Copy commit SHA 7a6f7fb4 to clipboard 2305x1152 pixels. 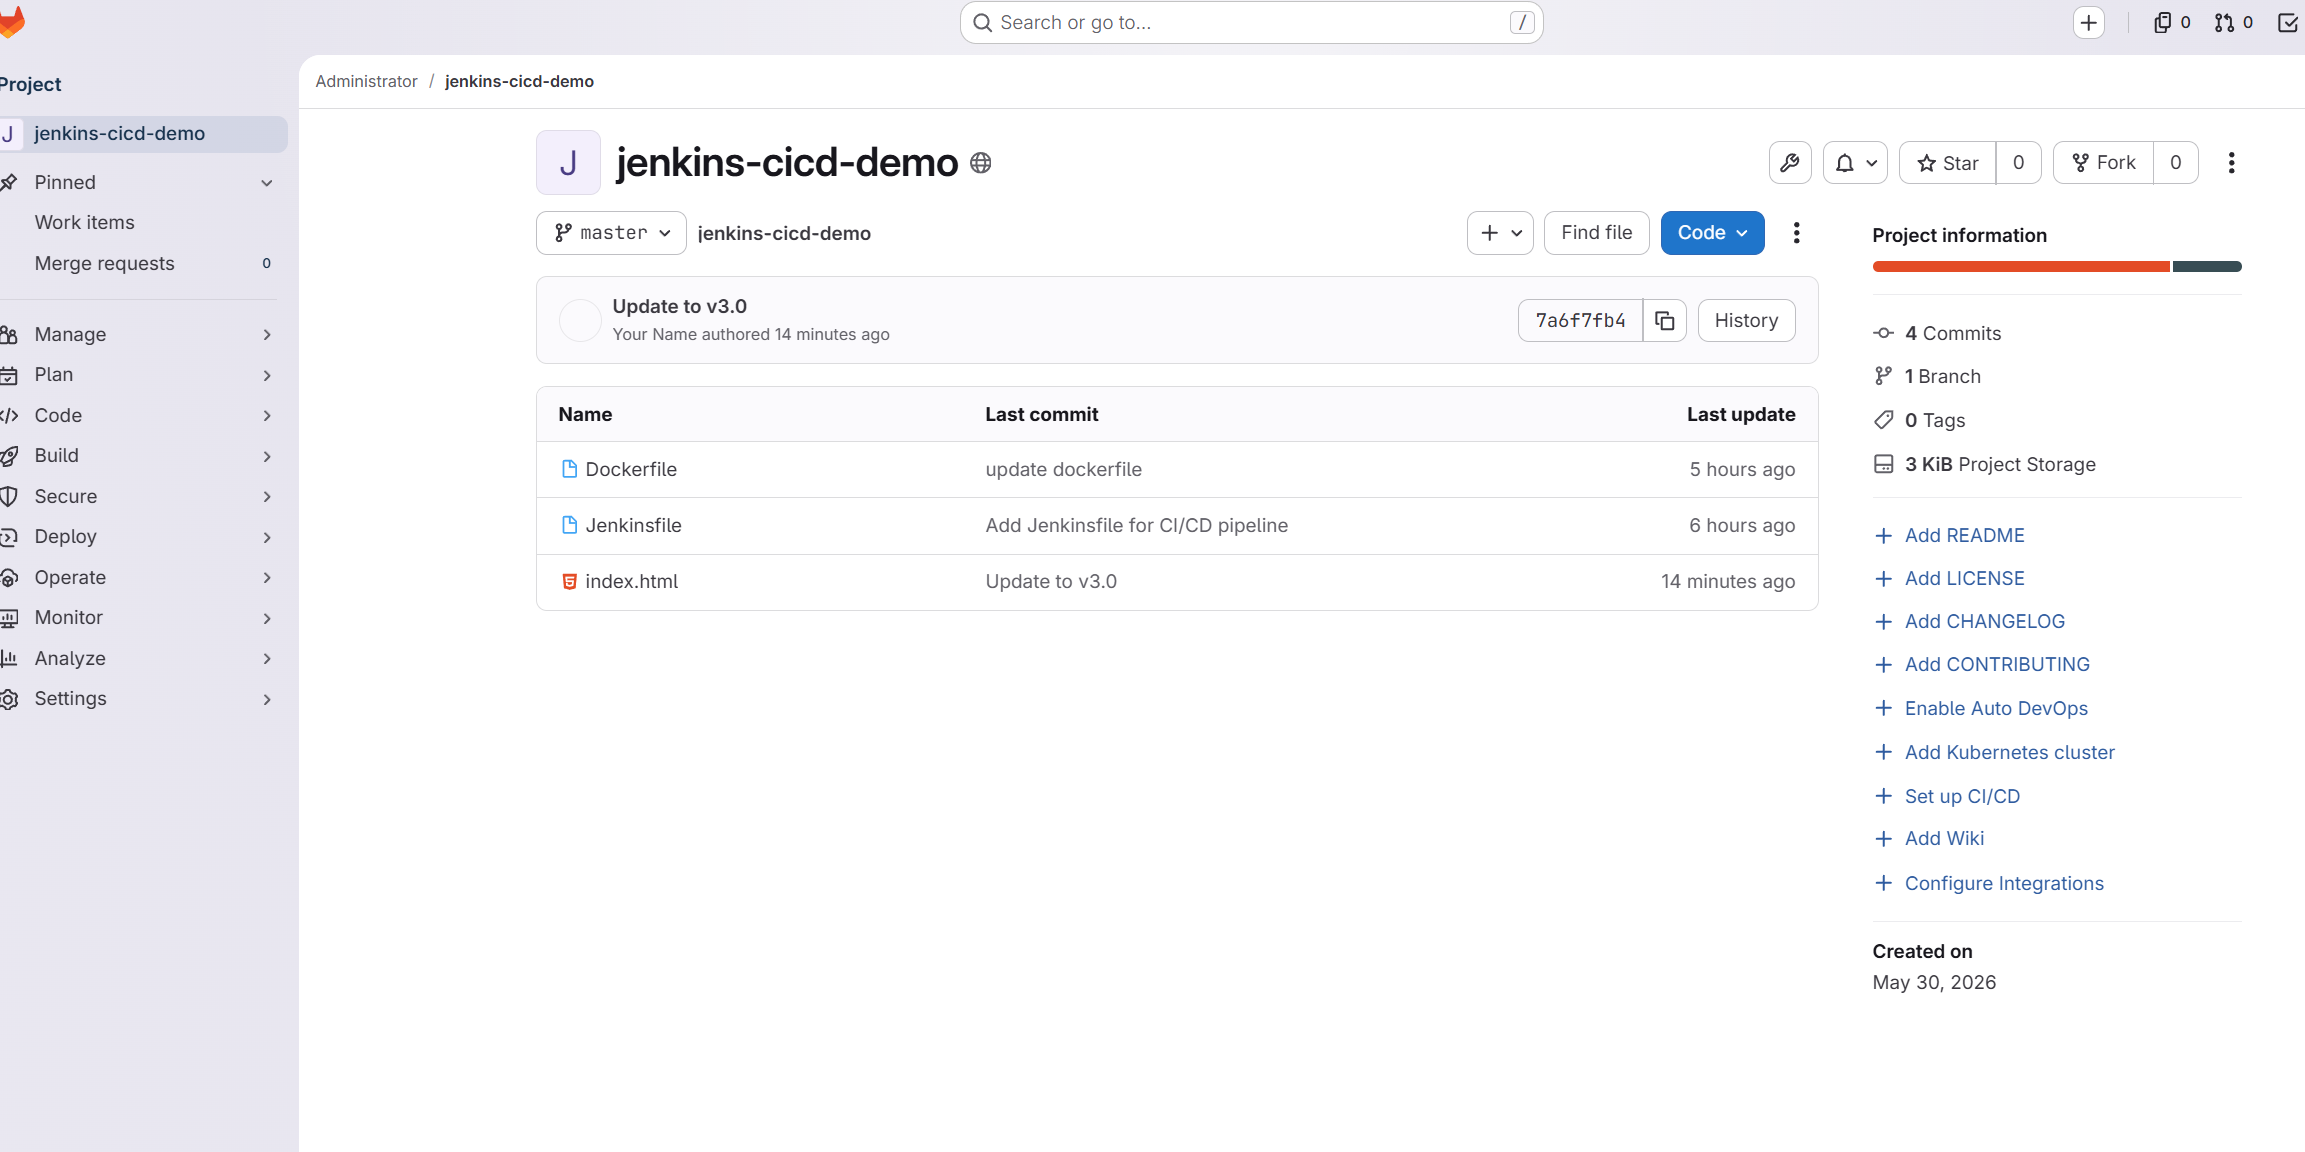1664,321
